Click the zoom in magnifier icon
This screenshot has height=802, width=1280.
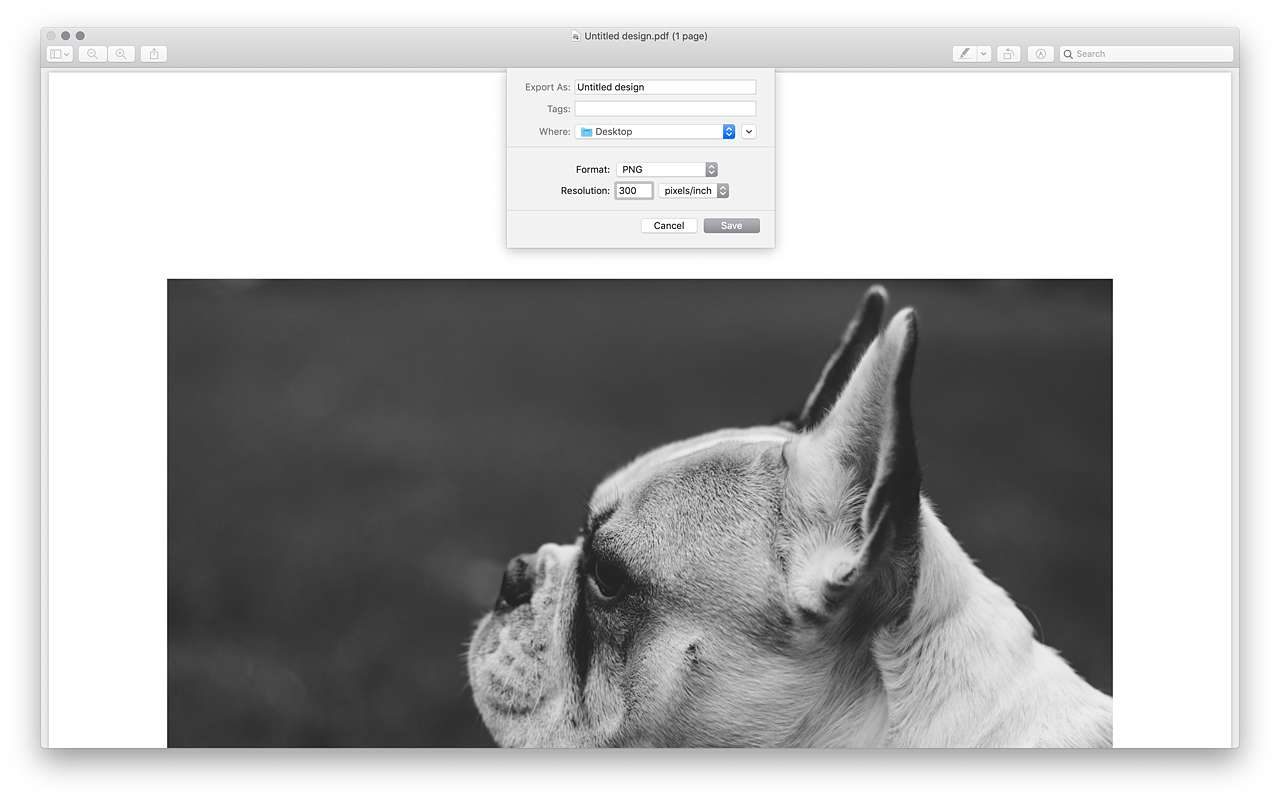(x=121, y=54)
